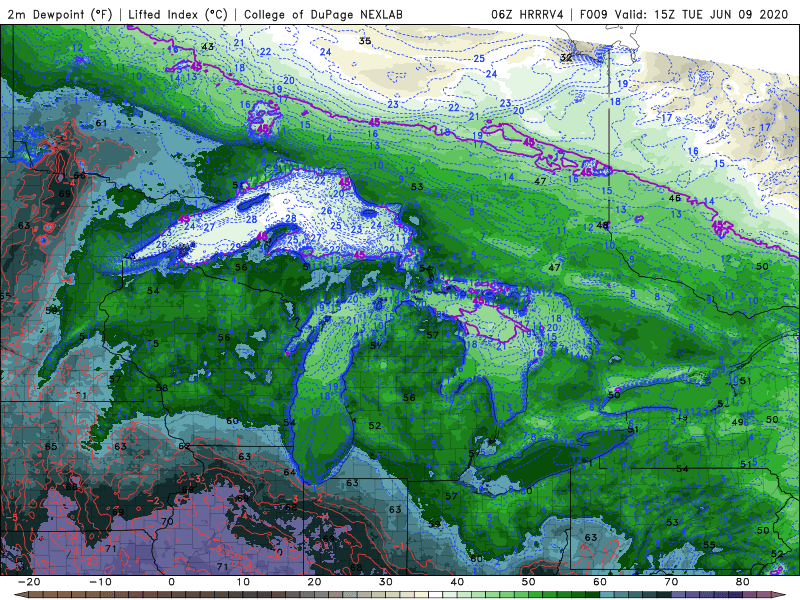This screenshot has height=600, width=800.
Task: Click the 30 label on the color scale
Action: click(386, 582)
